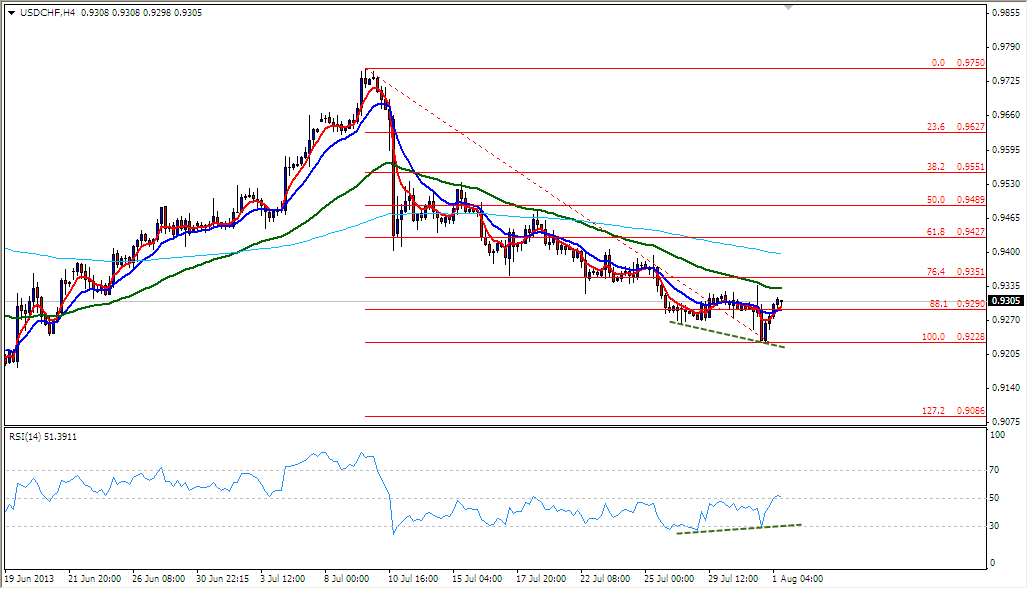Click the current price tag 0.9305
The height and width of the screenshot is (589, 1028).
1006,301
